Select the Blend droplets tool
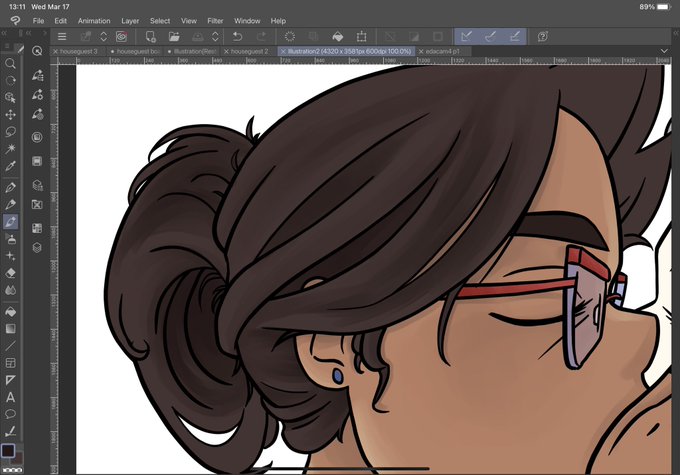The image size is (680, 475). click(x=10, y=290)
